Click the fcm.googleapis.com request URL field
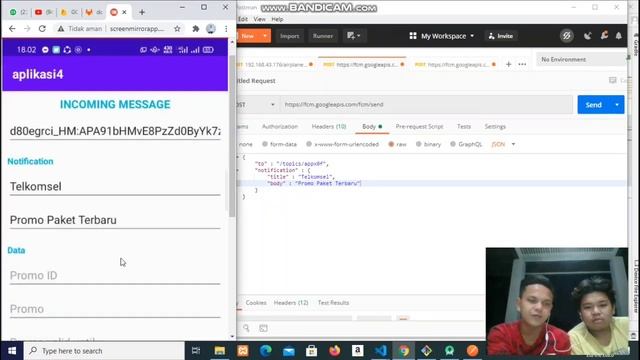This screenshot has width=640, height=360. 426,105
